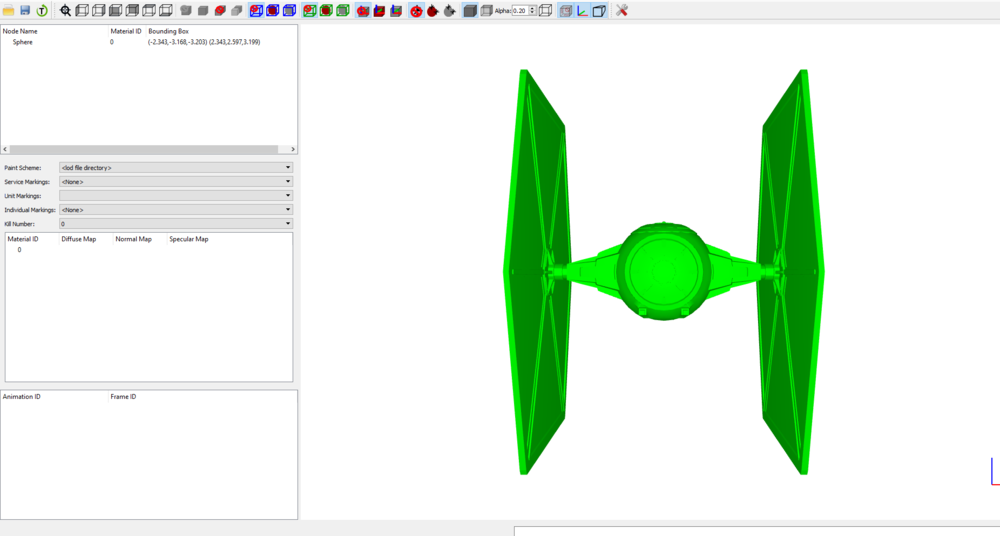Click the Bounding Box column header

pos(168,31)
